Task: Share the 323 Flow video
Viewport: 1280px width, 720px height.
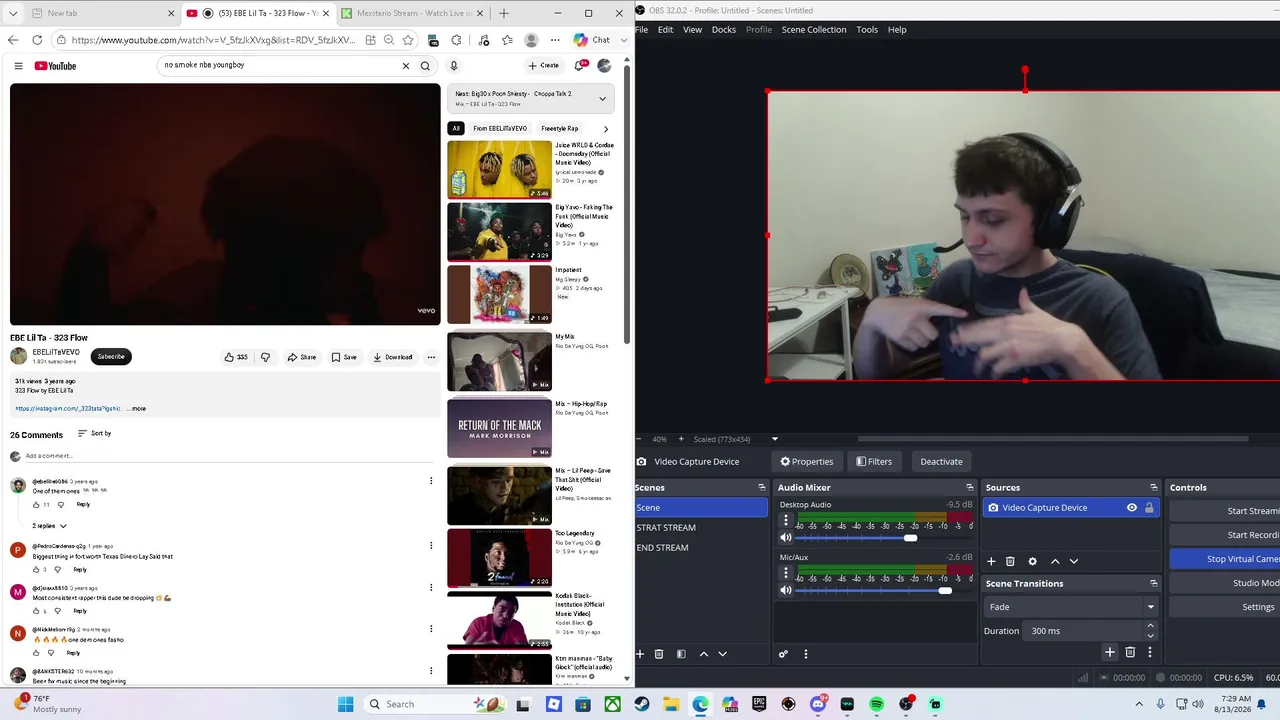Action: (301, 357)
